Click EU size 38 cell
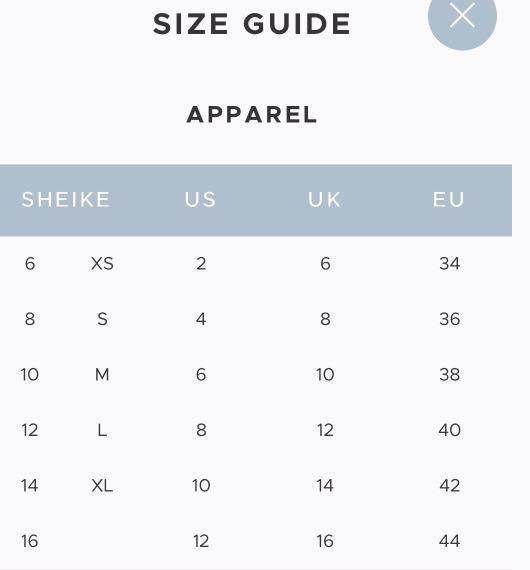The image size is (530, 570). click(450, 374)
